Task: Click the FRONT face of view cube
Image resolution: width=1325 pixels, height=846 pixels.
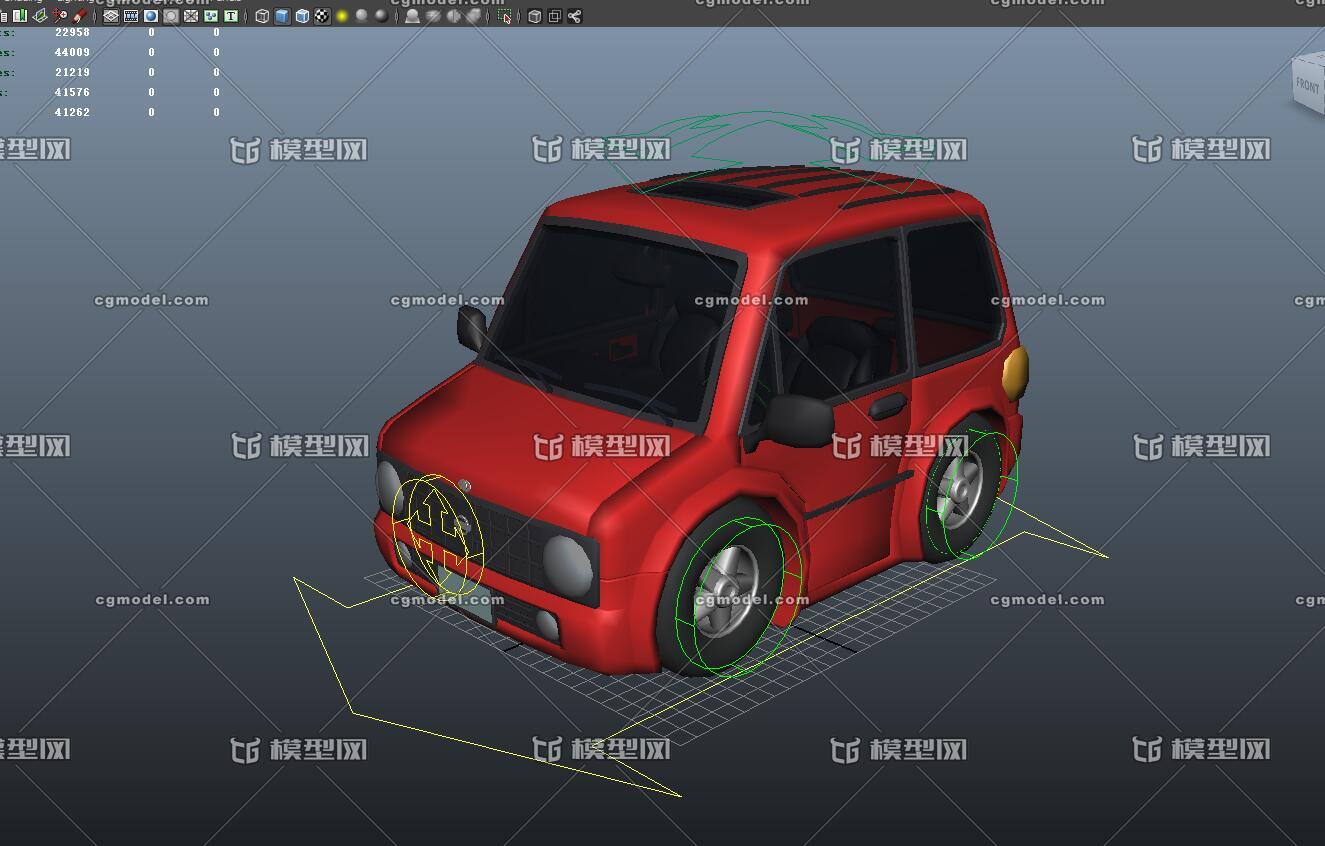Action: (x=1307, y=84)
